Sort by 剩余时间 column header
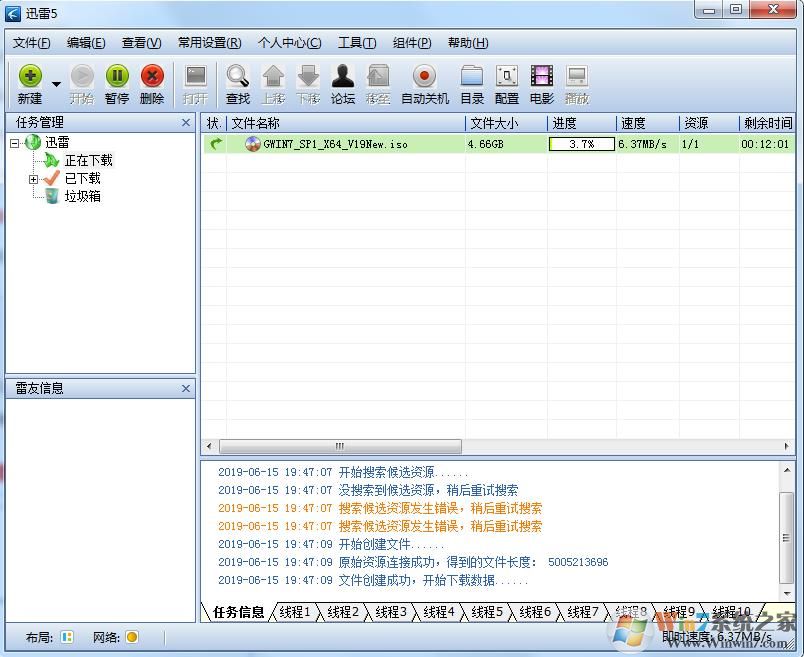Viewport: 804px width, 657px height. click(x=767, y=123)
